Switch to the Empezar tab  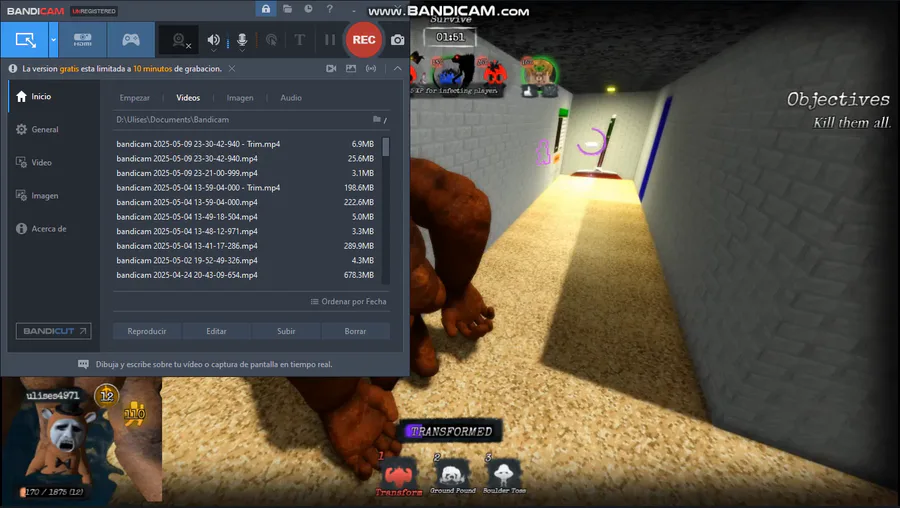[x=135, y=98]
